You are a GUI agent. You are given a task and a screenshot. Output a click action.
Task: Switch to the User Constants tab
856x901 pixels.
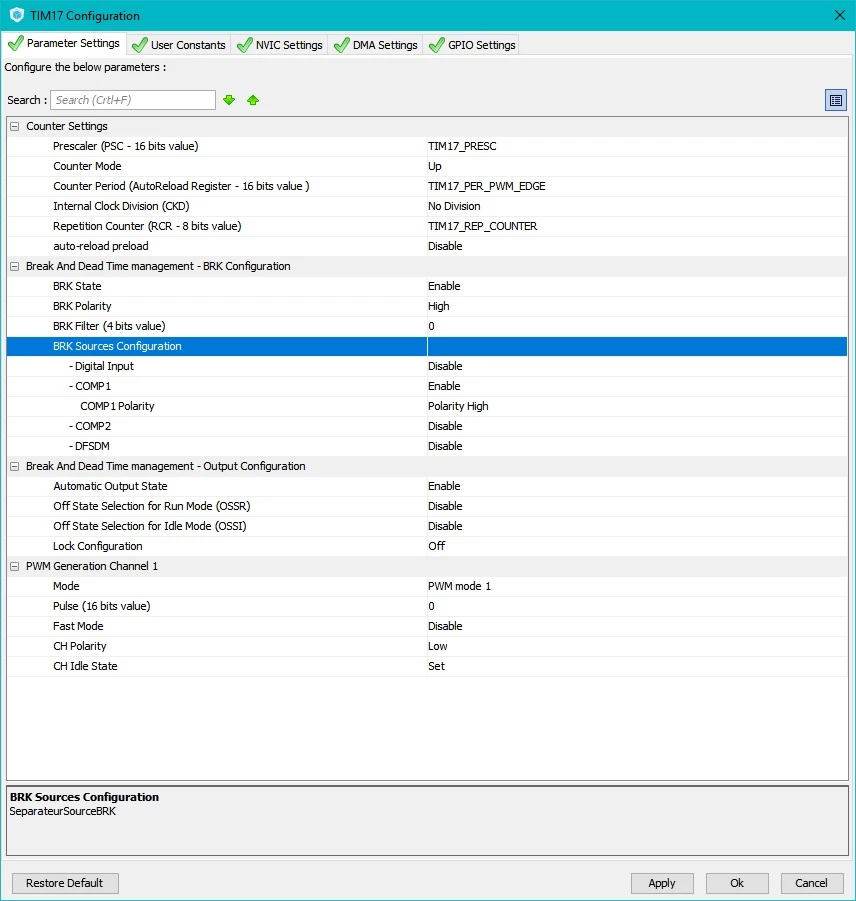179,45
